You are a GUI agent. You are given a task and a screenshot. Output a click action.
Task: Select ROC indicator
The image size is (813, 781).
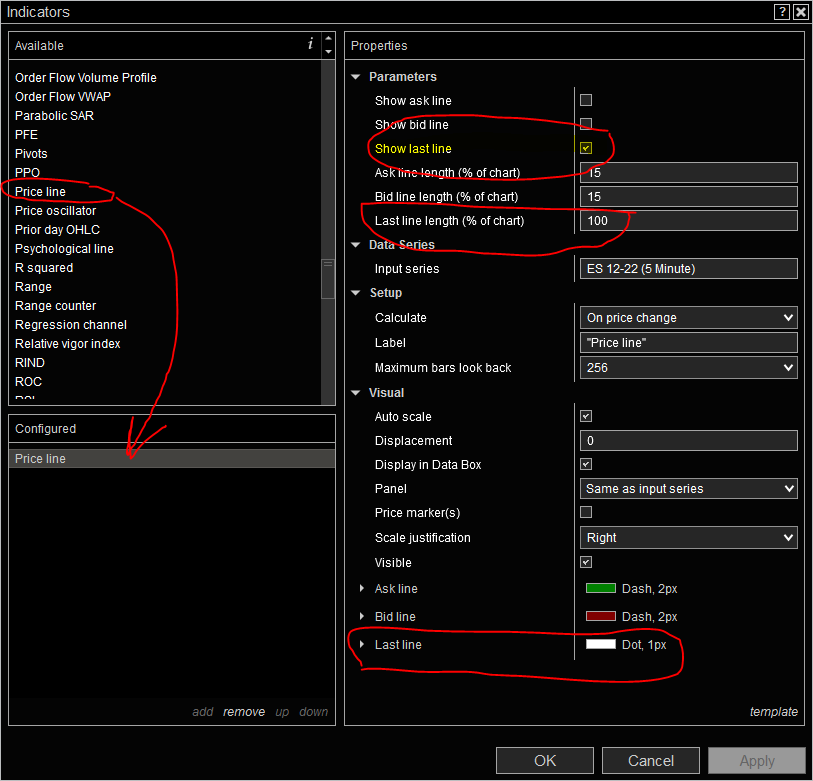(x=29, y=382)
